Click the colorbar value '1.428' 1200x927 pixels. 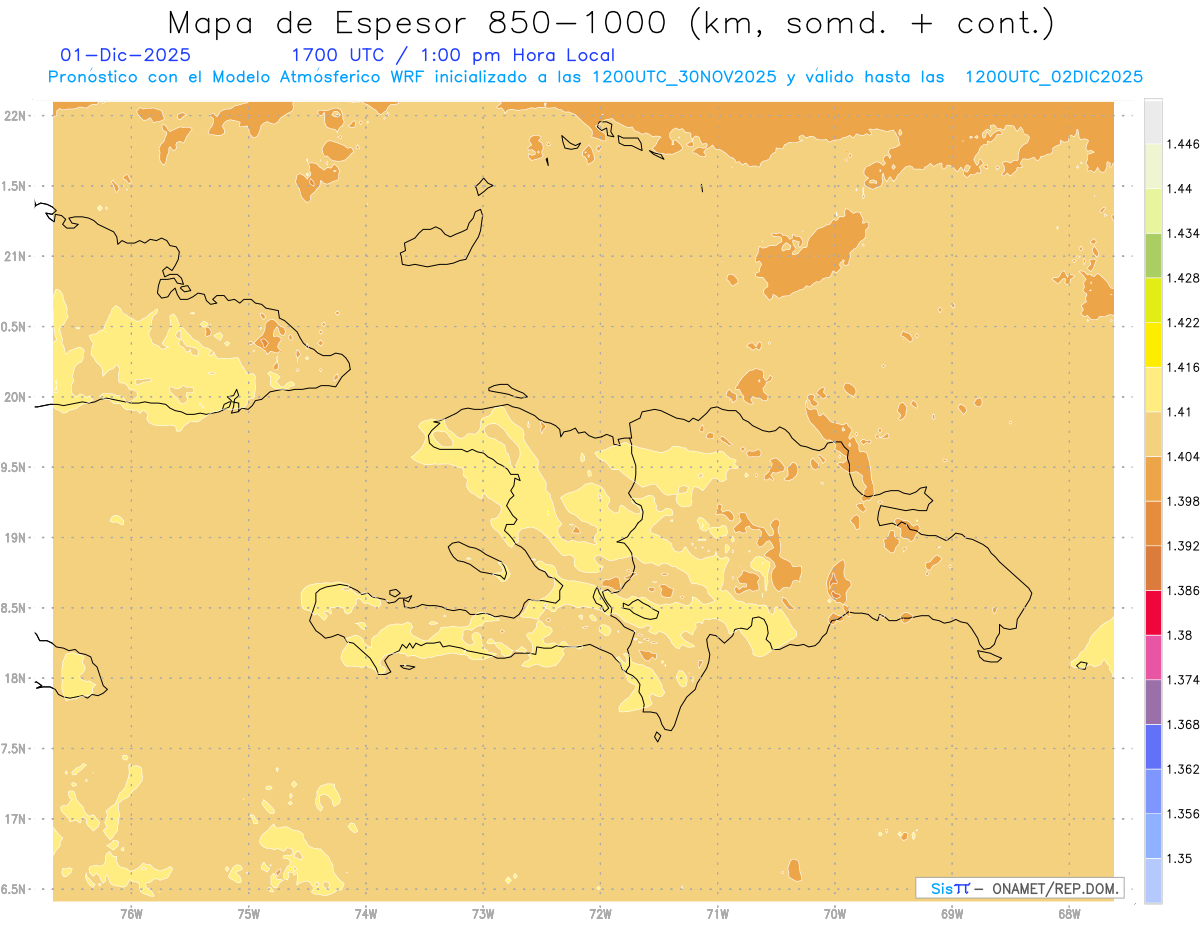pyautogui.click(x=1183, y=278)
